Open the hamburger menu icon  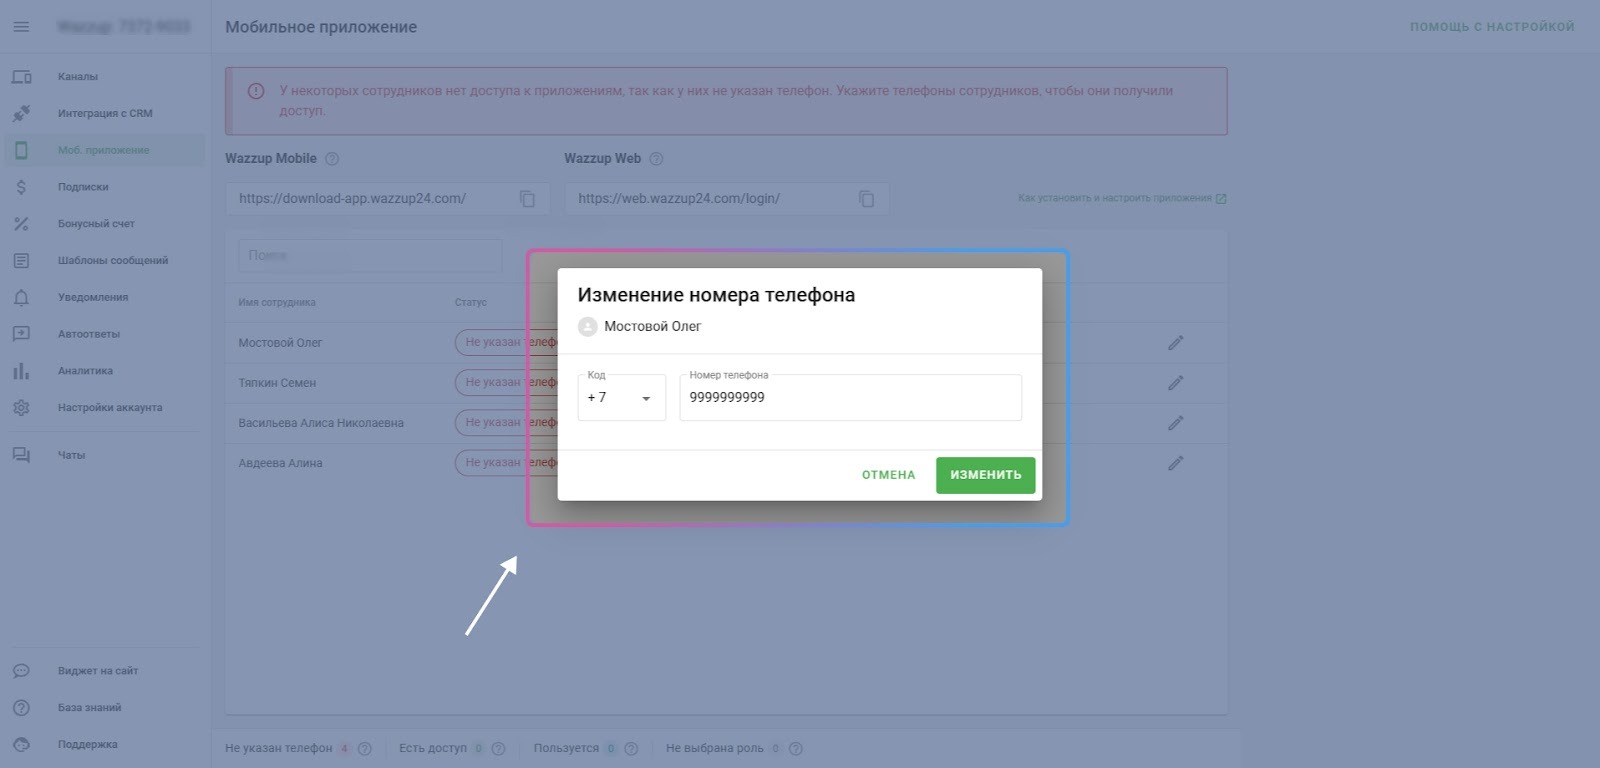[21, 27]
